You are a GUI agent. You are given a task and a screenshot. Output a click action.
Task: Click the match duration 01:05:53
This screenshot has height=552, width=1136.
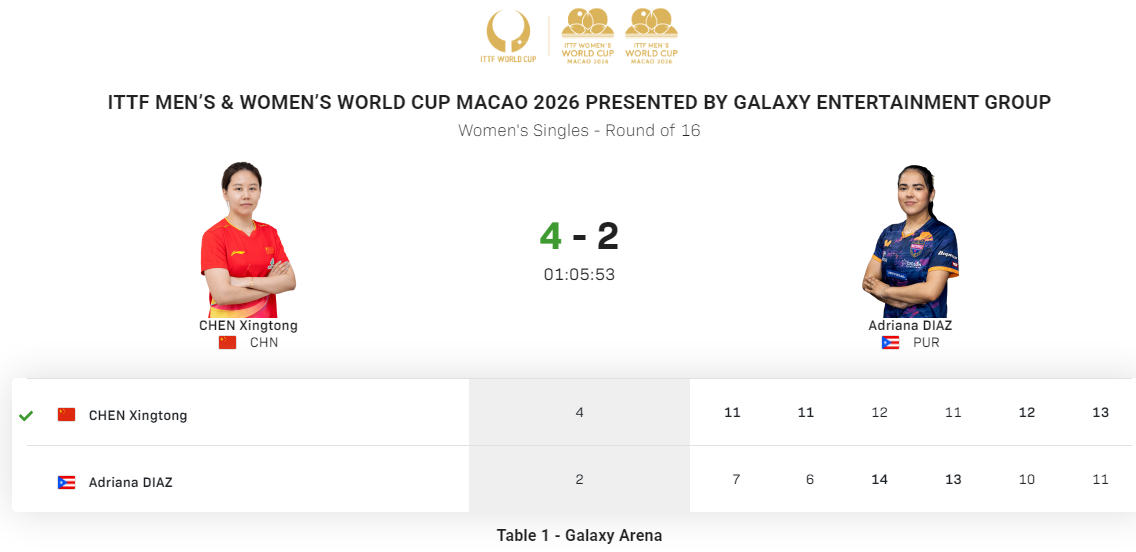click(580, 275)
